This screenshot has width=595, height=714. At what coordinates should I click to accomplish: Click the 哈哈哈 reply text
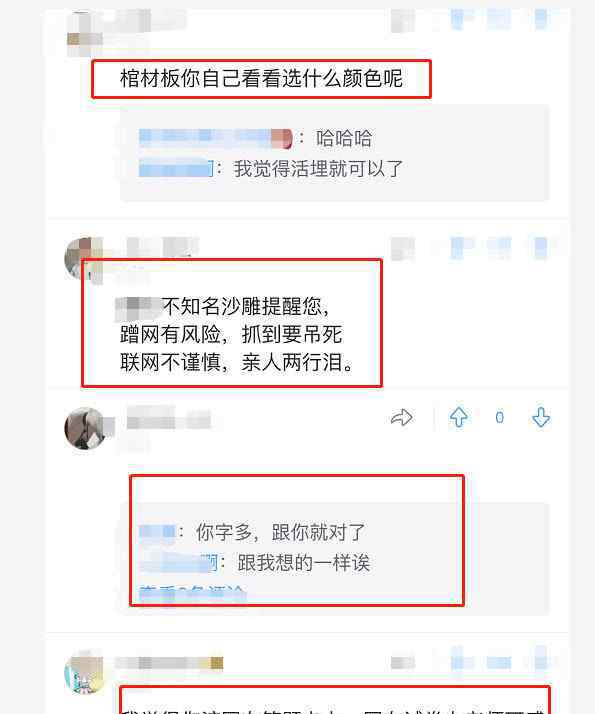coord(344,138)
